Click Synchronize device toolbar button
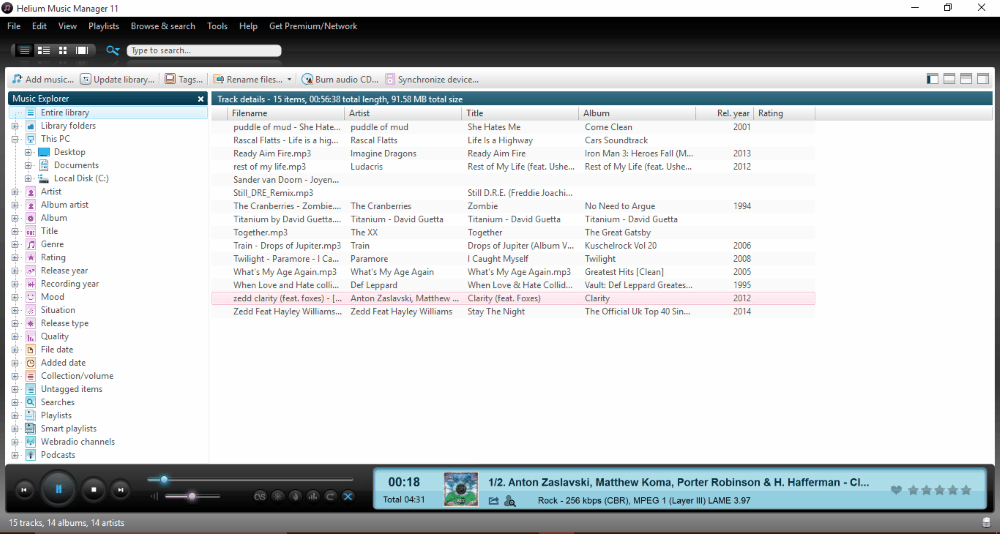The height and width of the screenshot is (534, 1000). coord(432,80)
